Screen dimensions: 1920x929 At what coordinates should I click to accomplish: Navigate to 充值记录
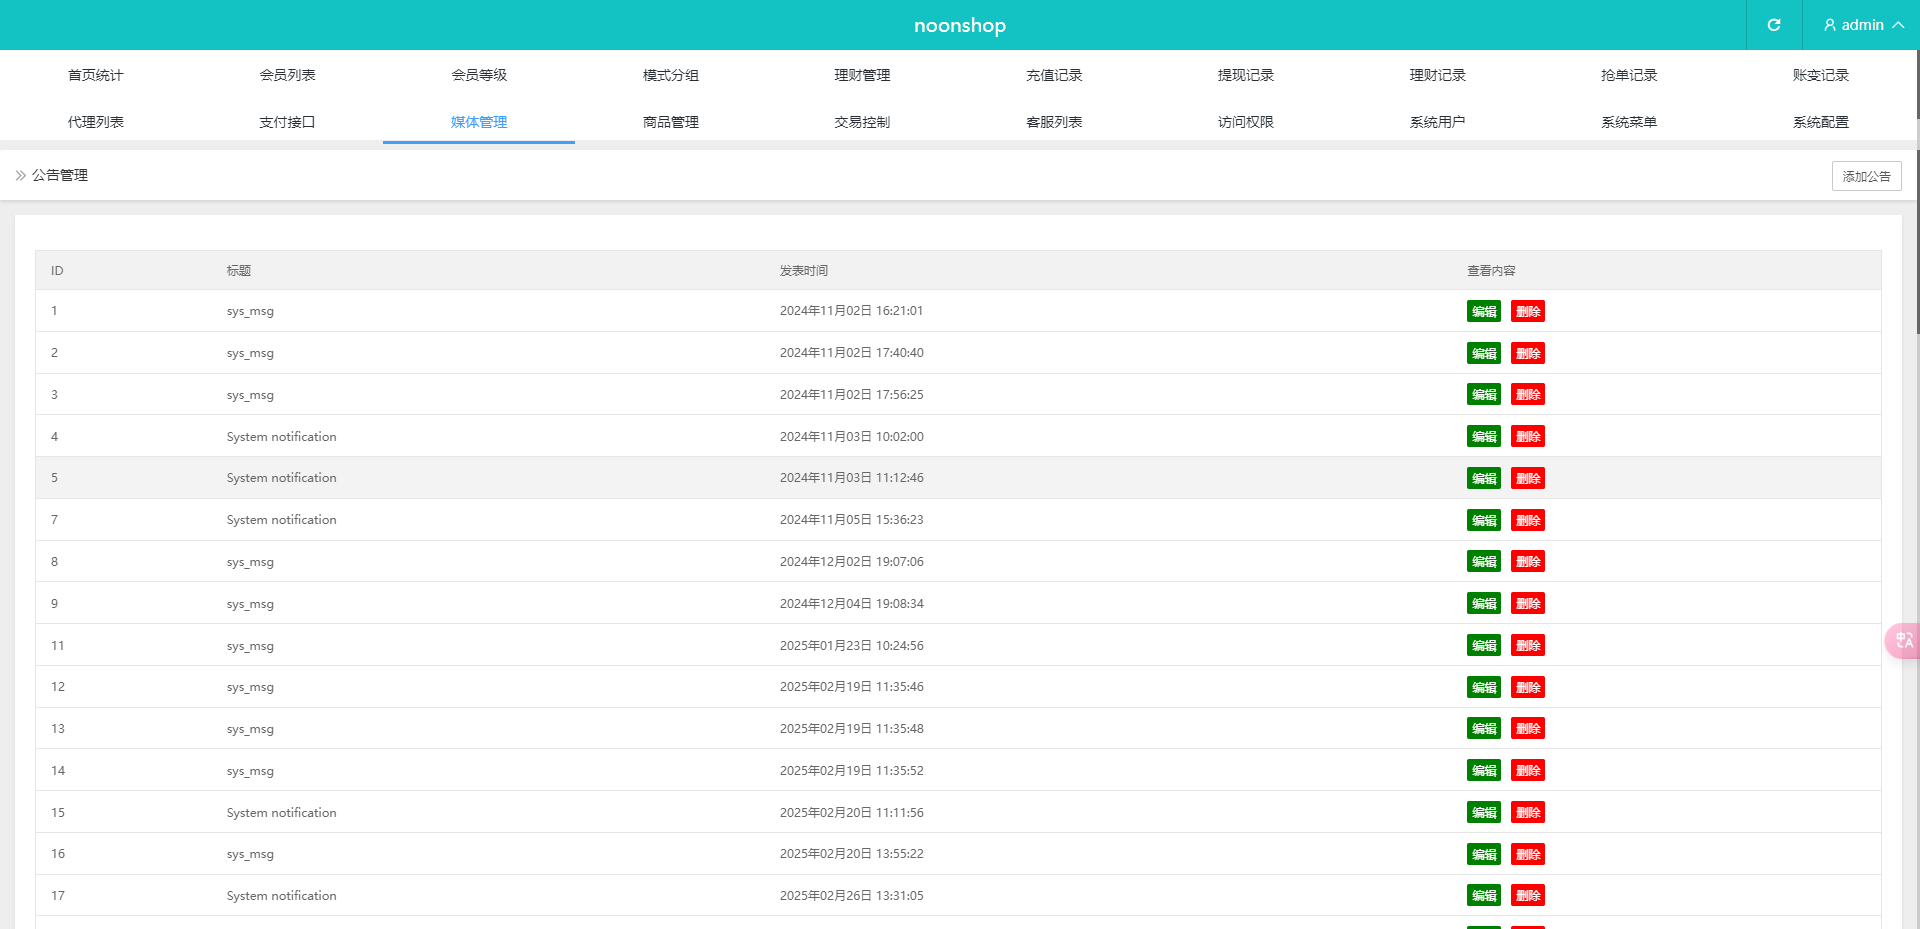1054,75
